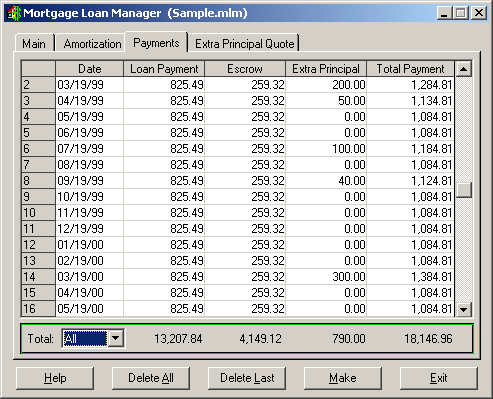Viewport: 493px width, 399px height.
Task: Click the date cell 04/19/99
Action: (89, 101)
